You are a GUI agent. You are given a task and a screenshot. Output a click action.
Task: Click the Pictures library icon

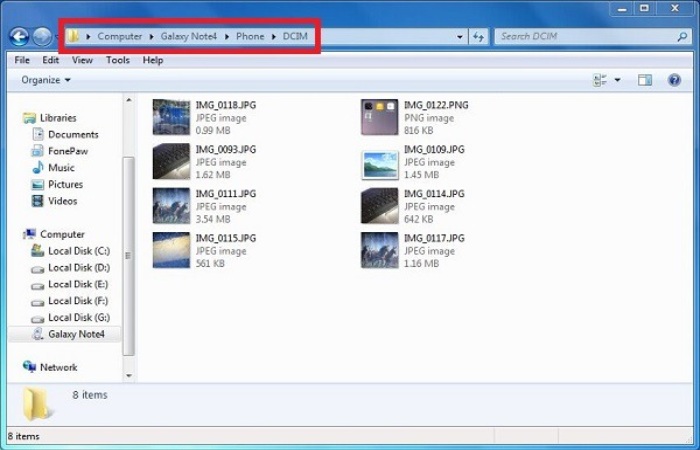tap(38, 184)
